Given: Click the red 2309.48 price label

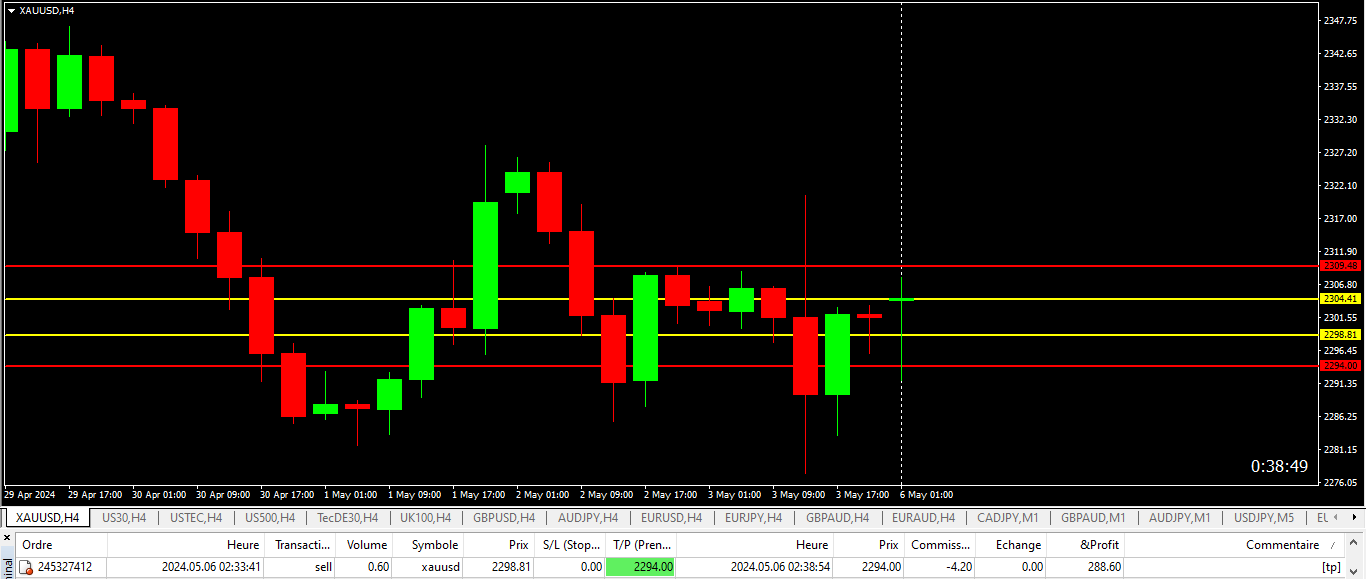Looking at the screenshot, I should tap(1340, 266).
